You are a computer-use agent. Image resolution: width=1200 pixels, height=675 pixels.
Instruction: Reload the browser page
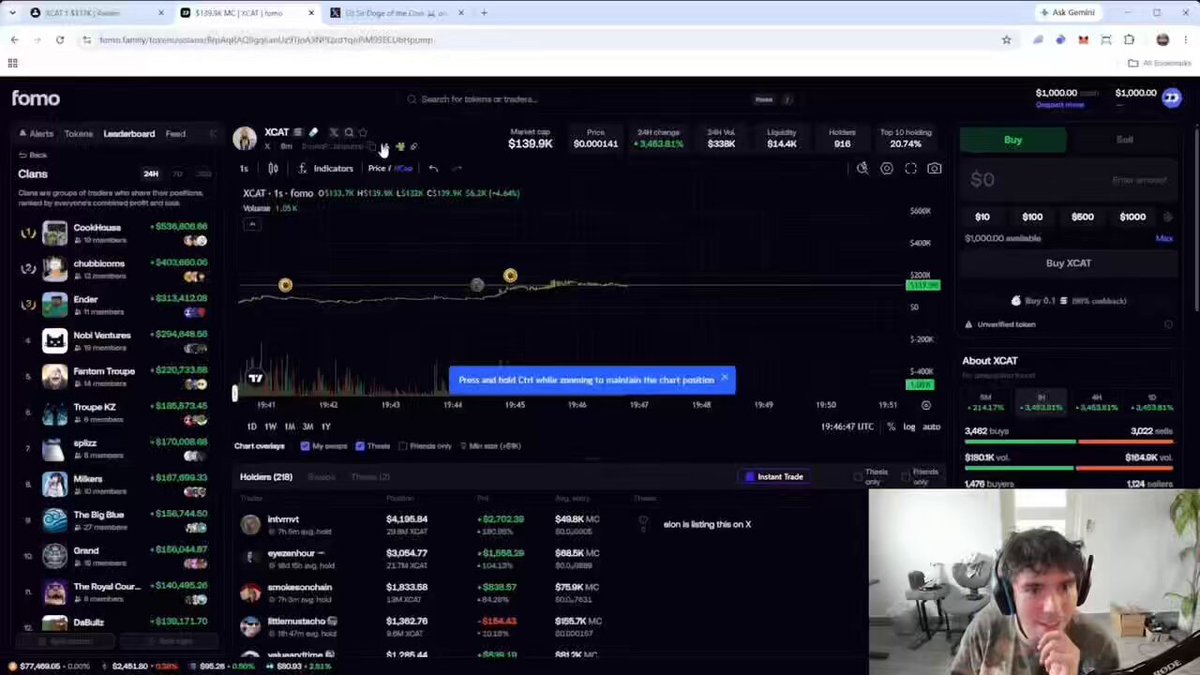coord(60,40)
